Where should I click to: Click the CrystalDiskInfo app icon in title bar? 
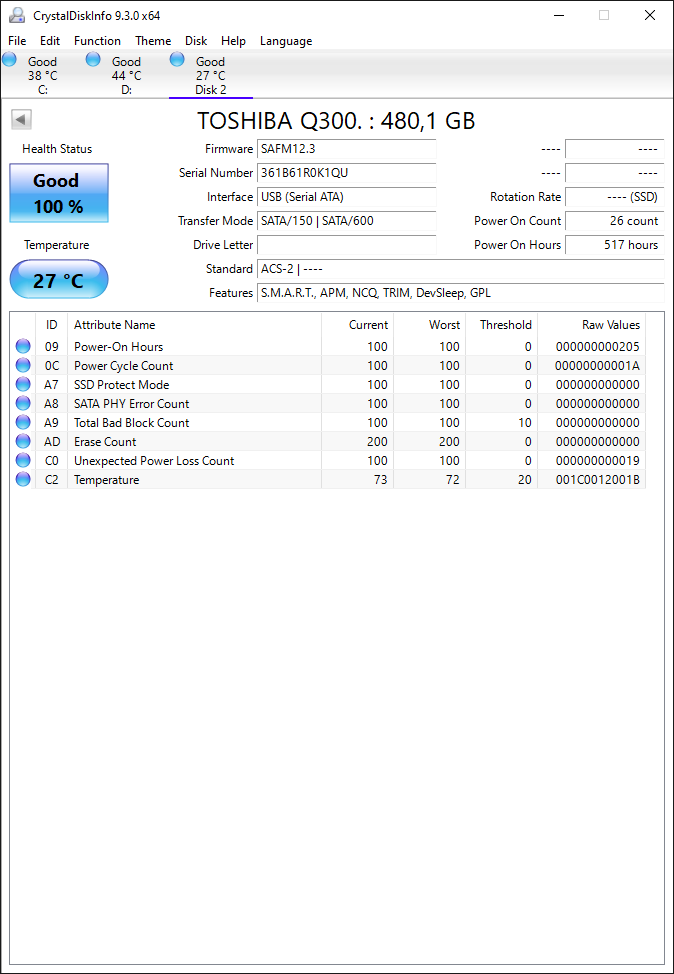17,15
